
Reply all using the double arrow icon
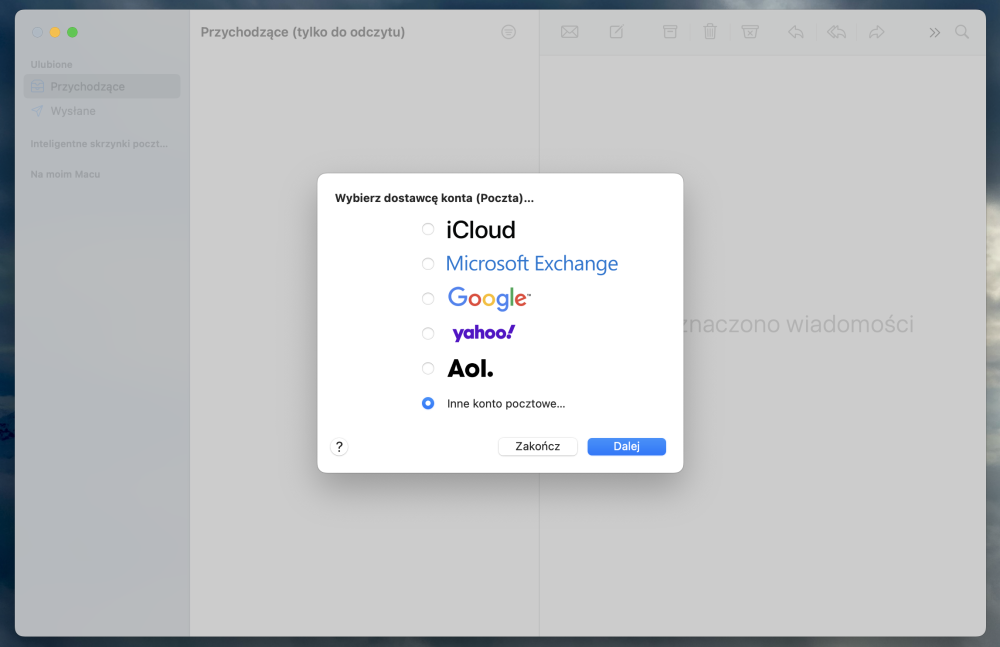[x=836, y=32]
